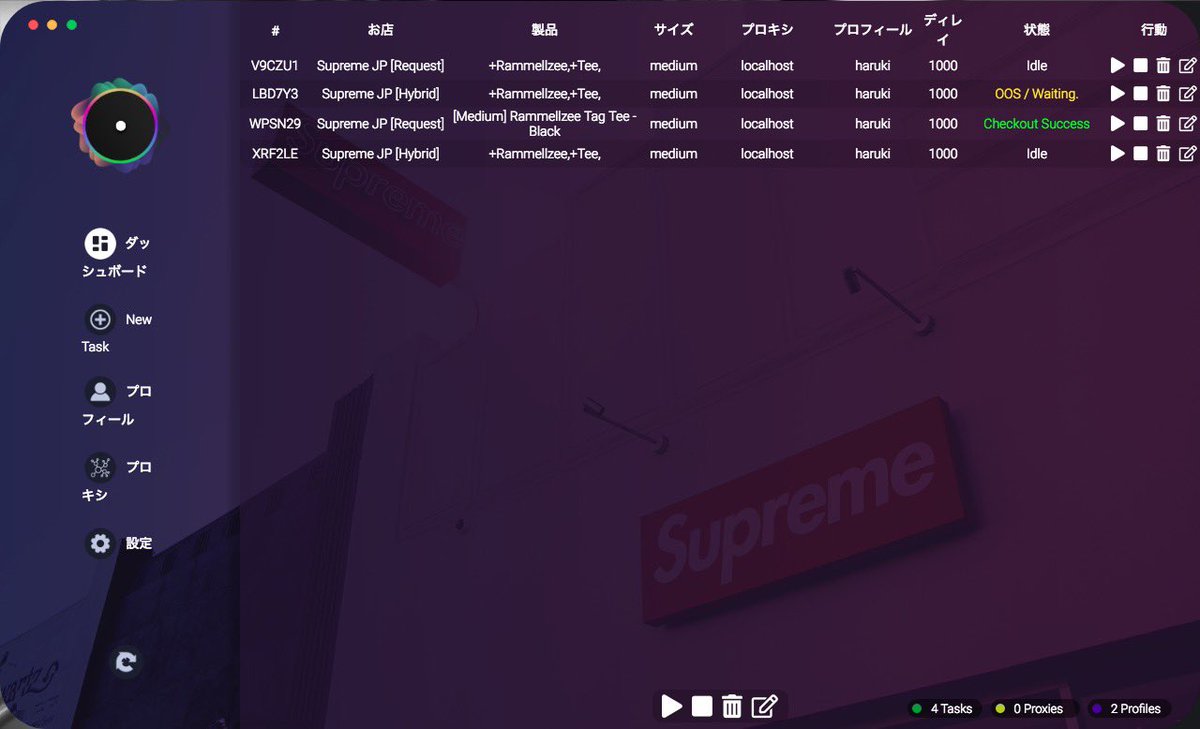Click medium size in row XRF2LE

pyautogui.click(x=673, y=154)
